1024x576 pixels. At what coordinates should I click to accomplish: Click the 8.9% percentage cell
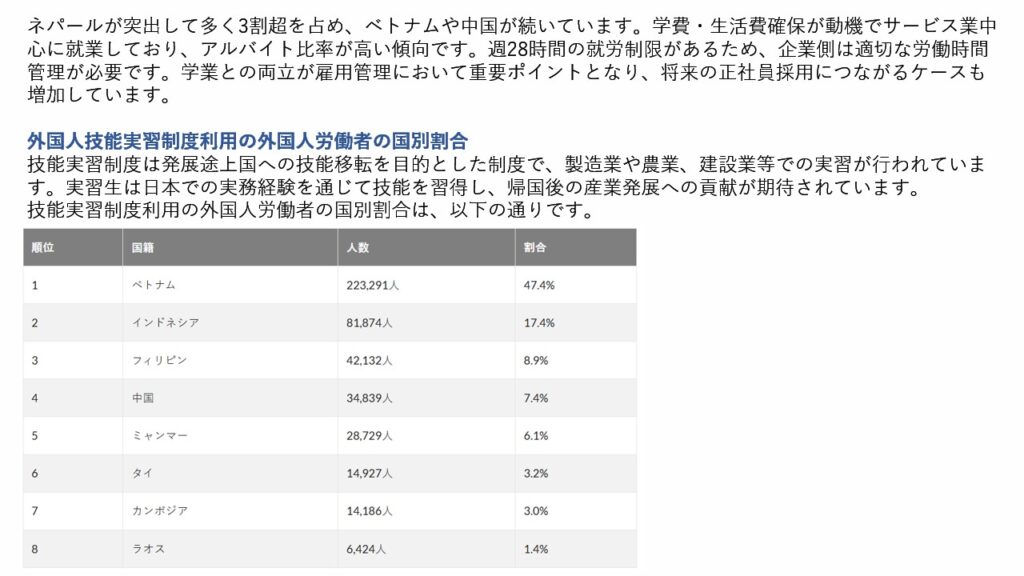pyautogui.click(x=575, y=360)
